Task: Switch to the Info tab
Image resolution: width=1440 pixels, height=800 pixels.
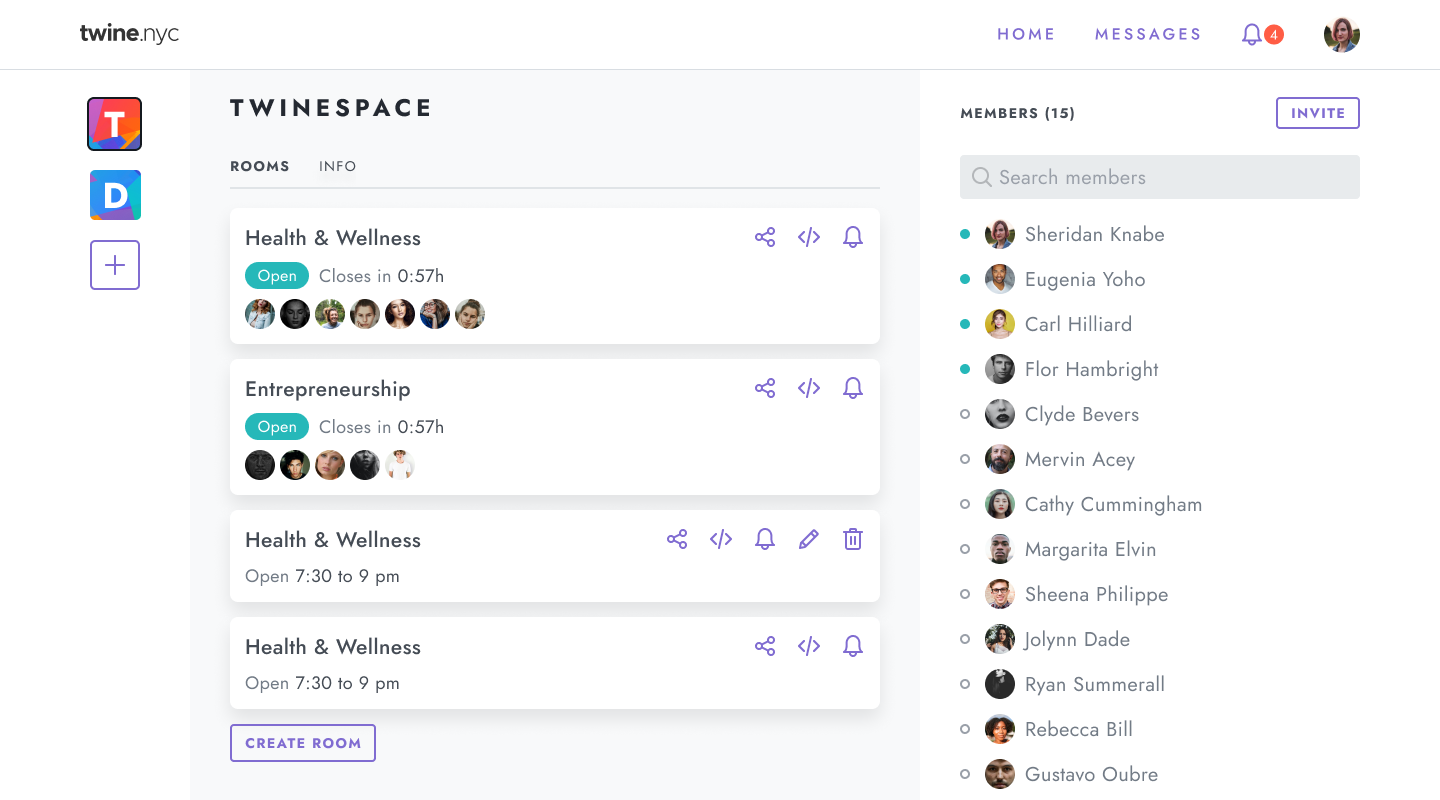Action: [337, 166]
